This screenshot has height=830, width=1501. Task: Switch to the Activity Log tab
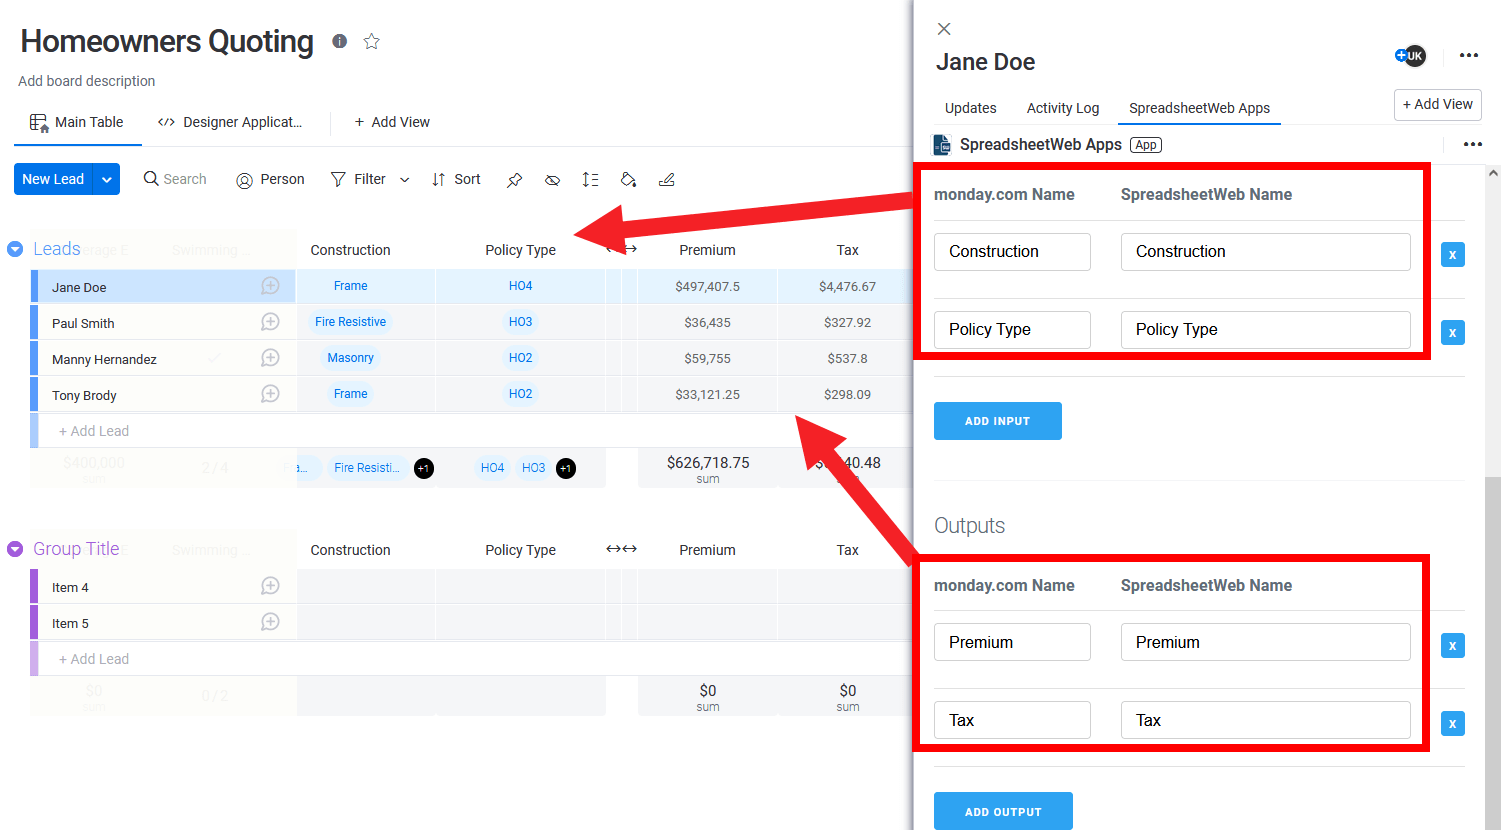click(x=1062, y=108)
